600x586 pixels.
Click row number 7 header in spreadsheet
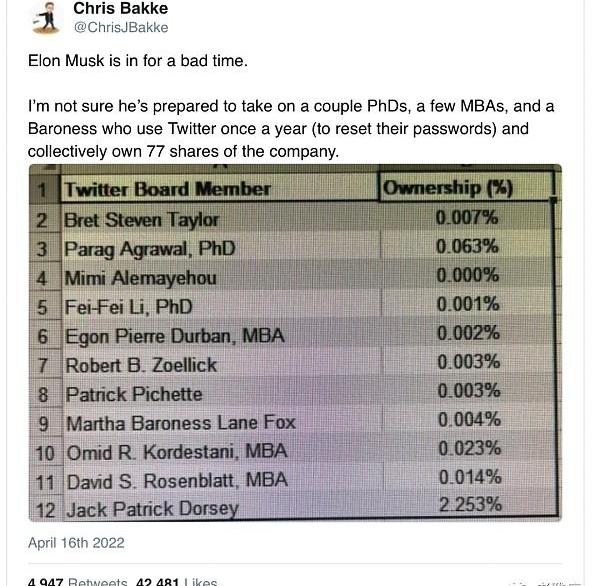pos(43,365)
